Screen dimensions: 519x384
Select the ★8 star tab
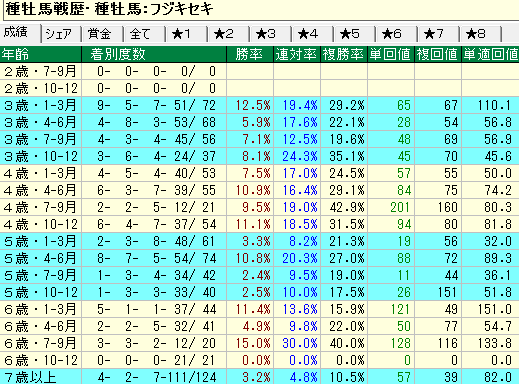(481, 34)
